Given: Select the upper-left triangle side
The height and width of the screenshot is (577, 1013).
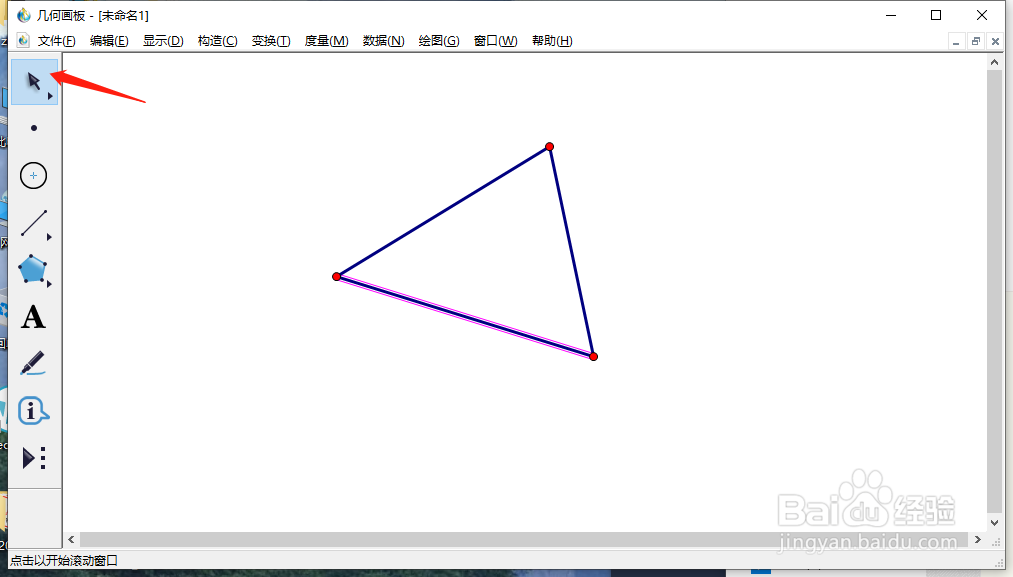Looking at the screenshot, I should pyautogui.click(x=443, y=212).
